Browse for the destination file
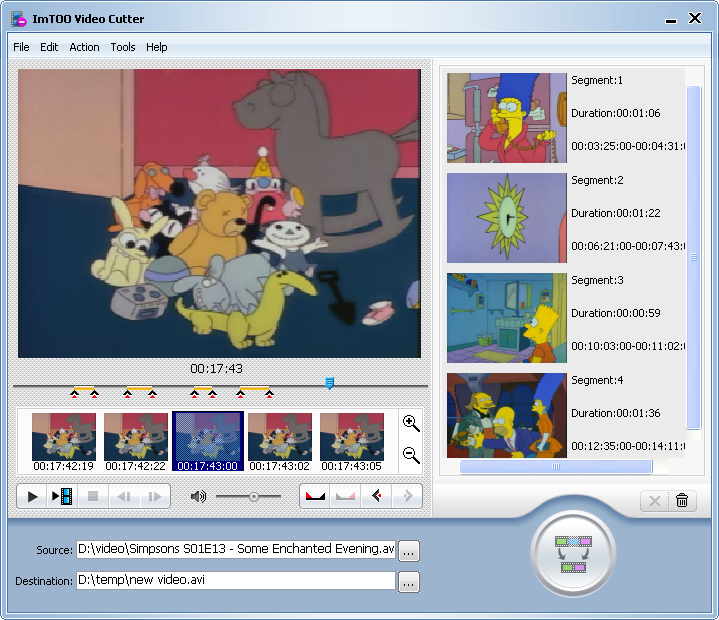Screen dimensions: 719x620 [409, 581]
